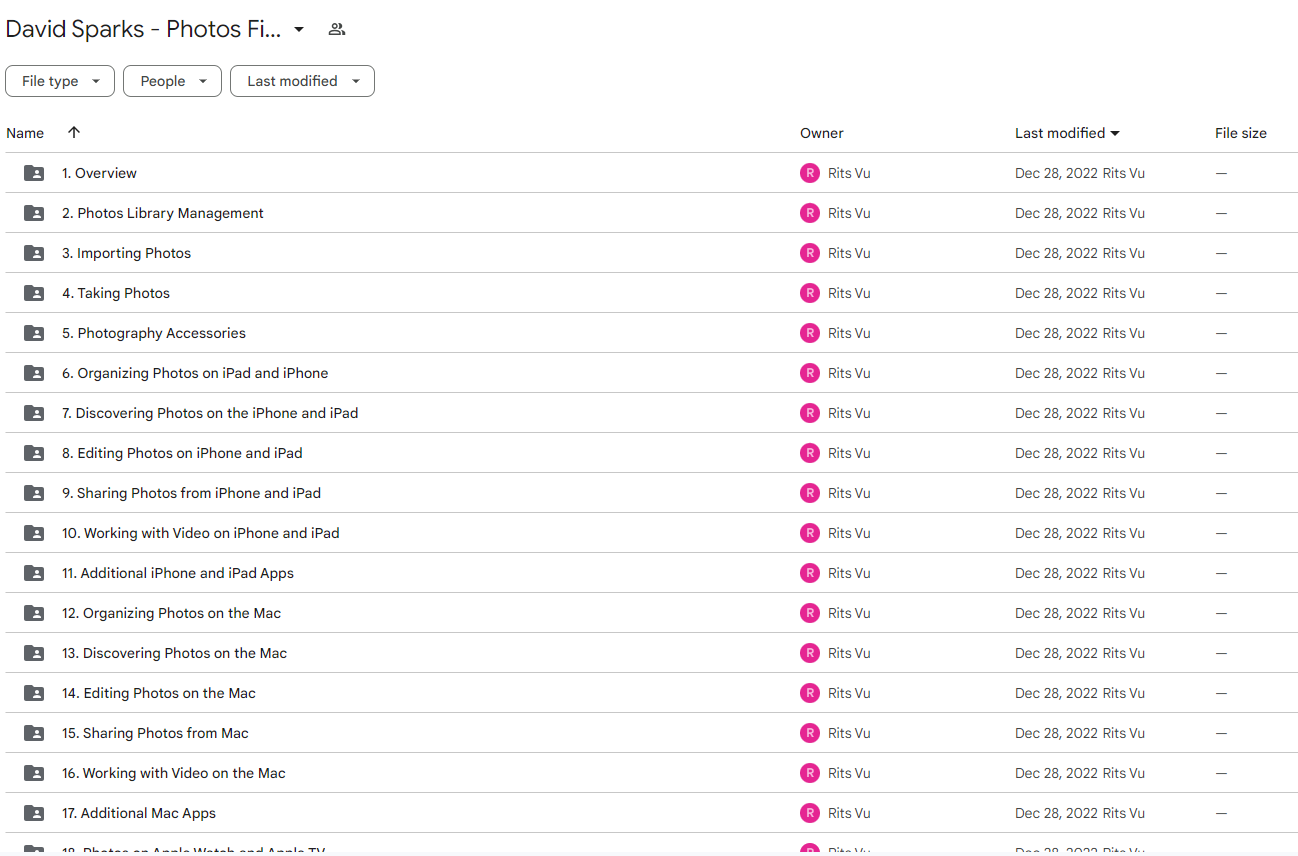Select the shared folder icon for 1. Overview

pyautogui.click(x=34, y=173)
